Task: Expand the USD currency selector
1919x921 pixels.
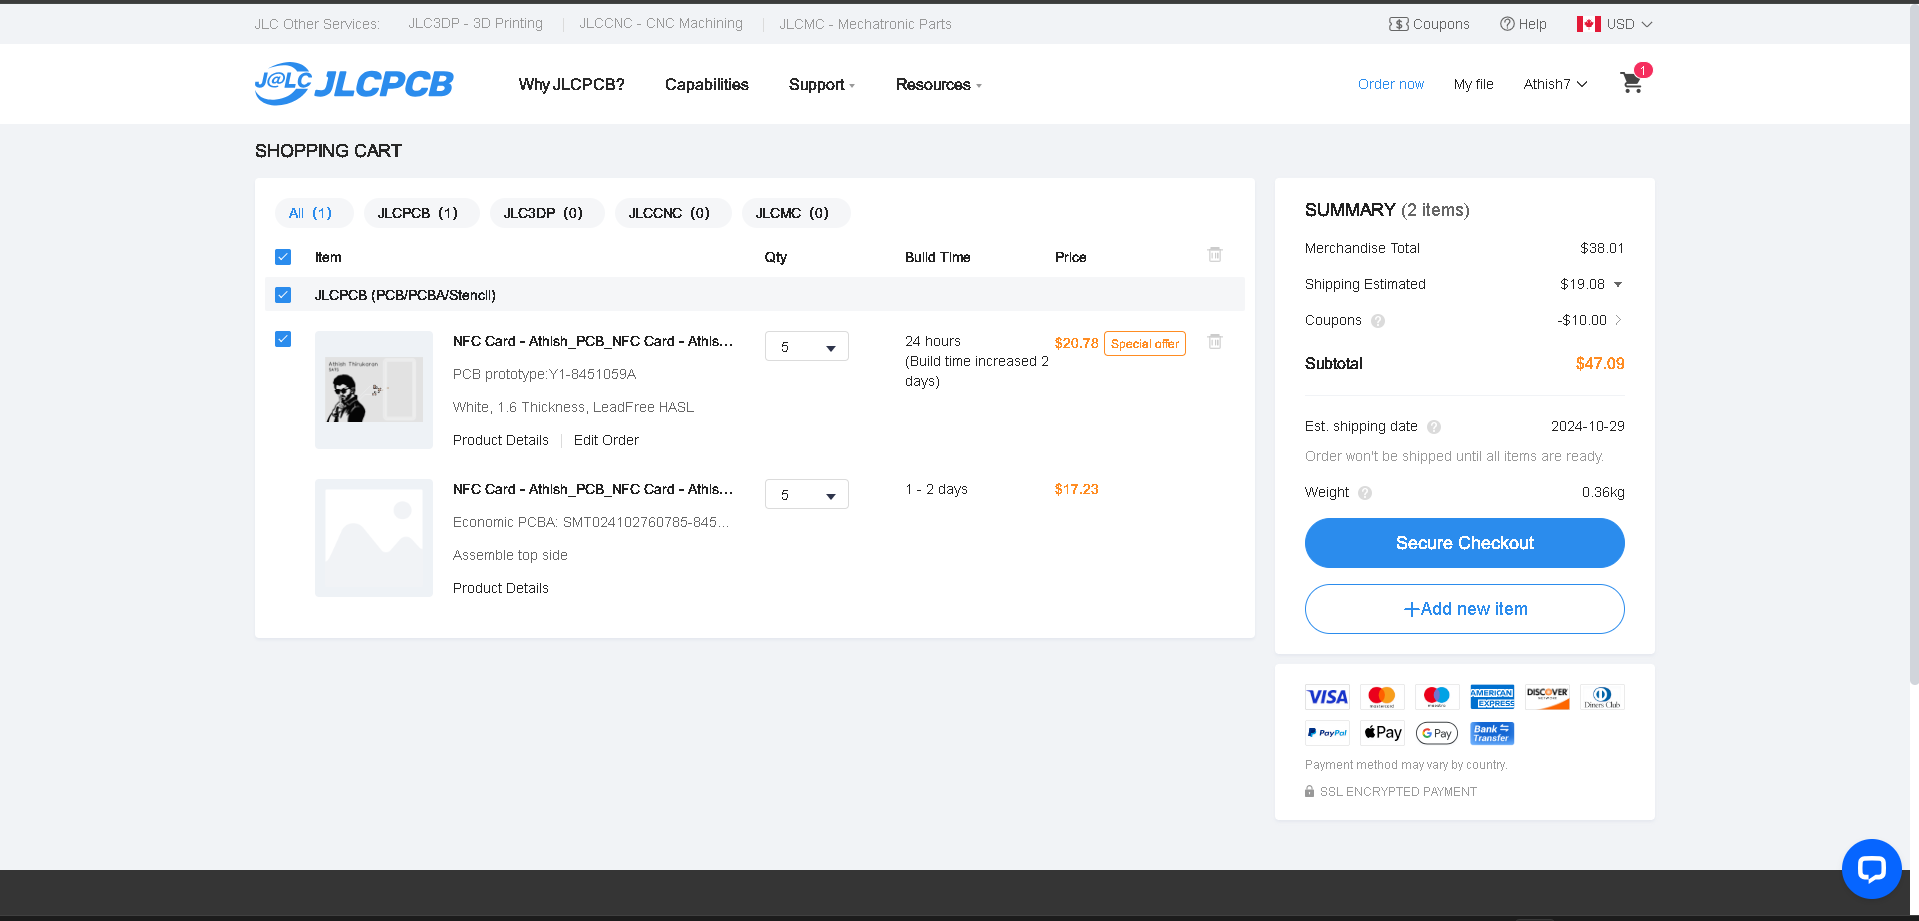Action: point(1629,24)
